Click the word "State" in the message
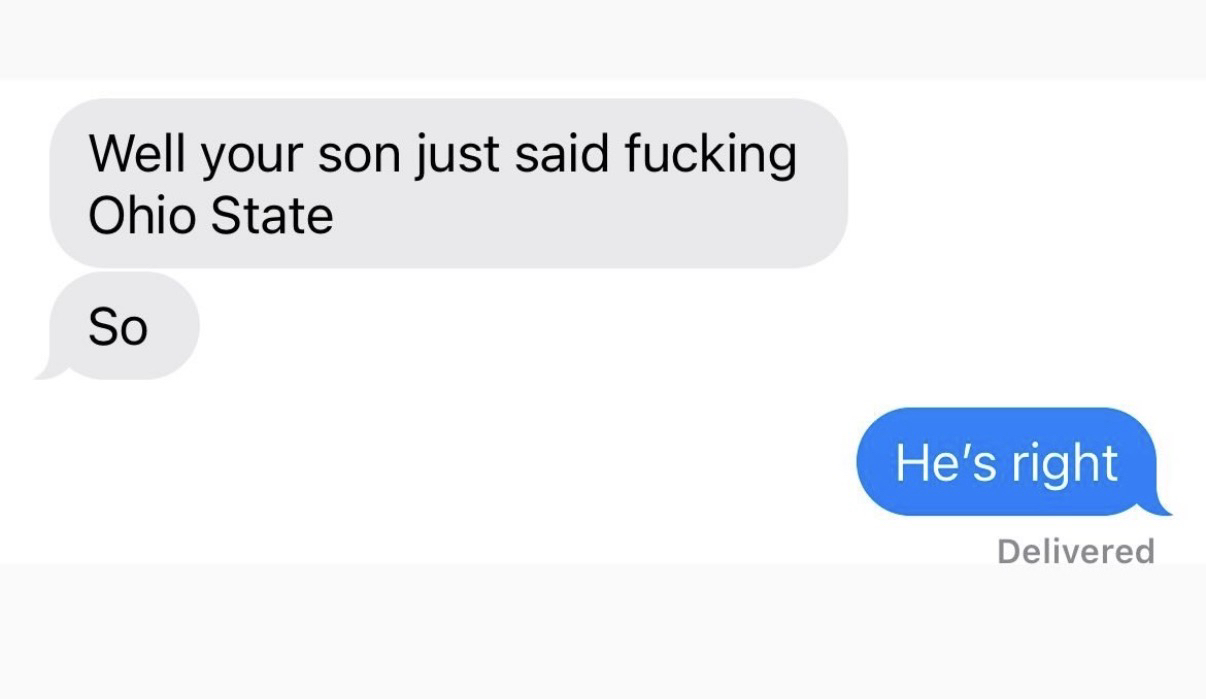Viewport: 1206px width, 699px height. pyautogui.click(x=270, y=214)
